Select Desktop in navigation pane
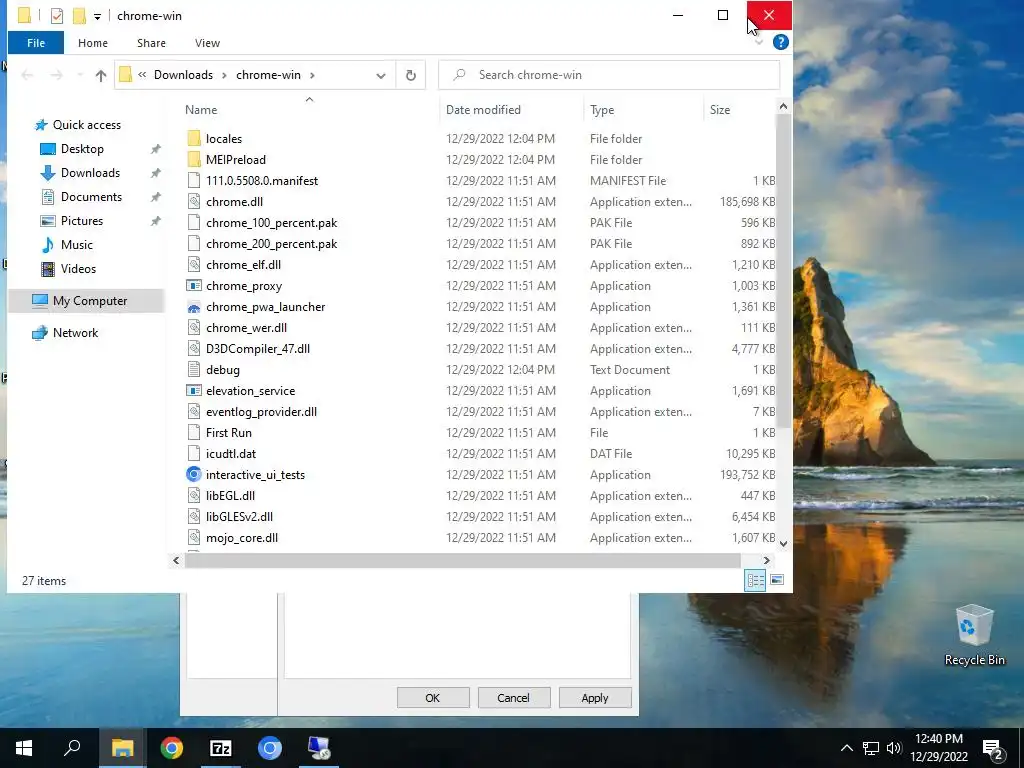This screenshot has width=1024, height=768. tap(82, 149)
